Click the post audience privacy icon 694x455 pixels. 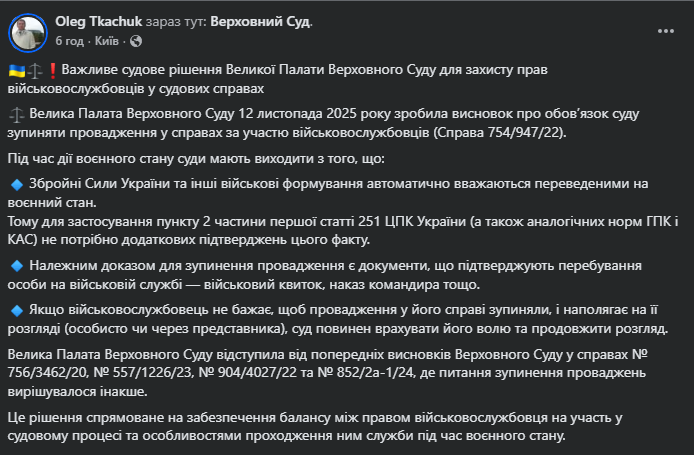136,41
